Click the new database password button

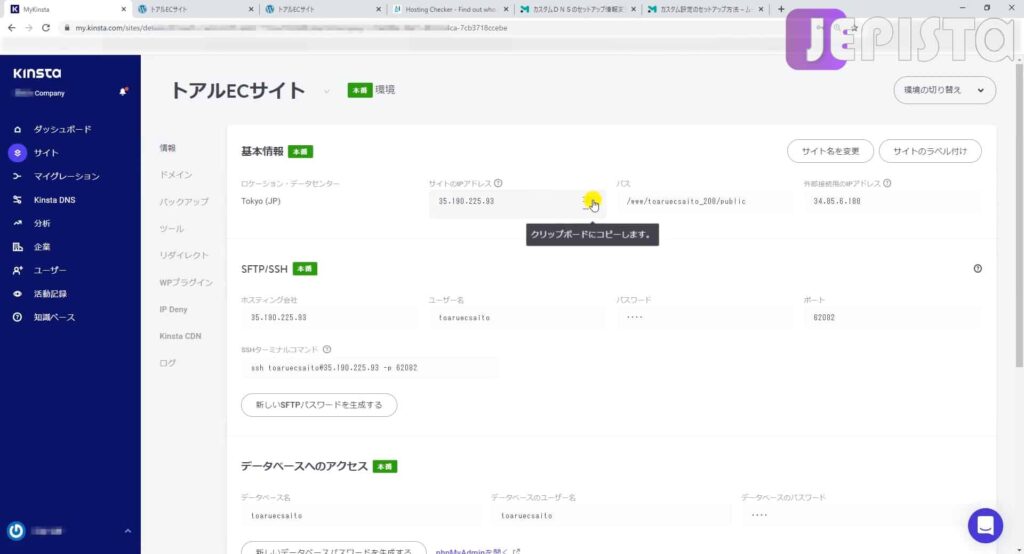(x=334, y=549)
